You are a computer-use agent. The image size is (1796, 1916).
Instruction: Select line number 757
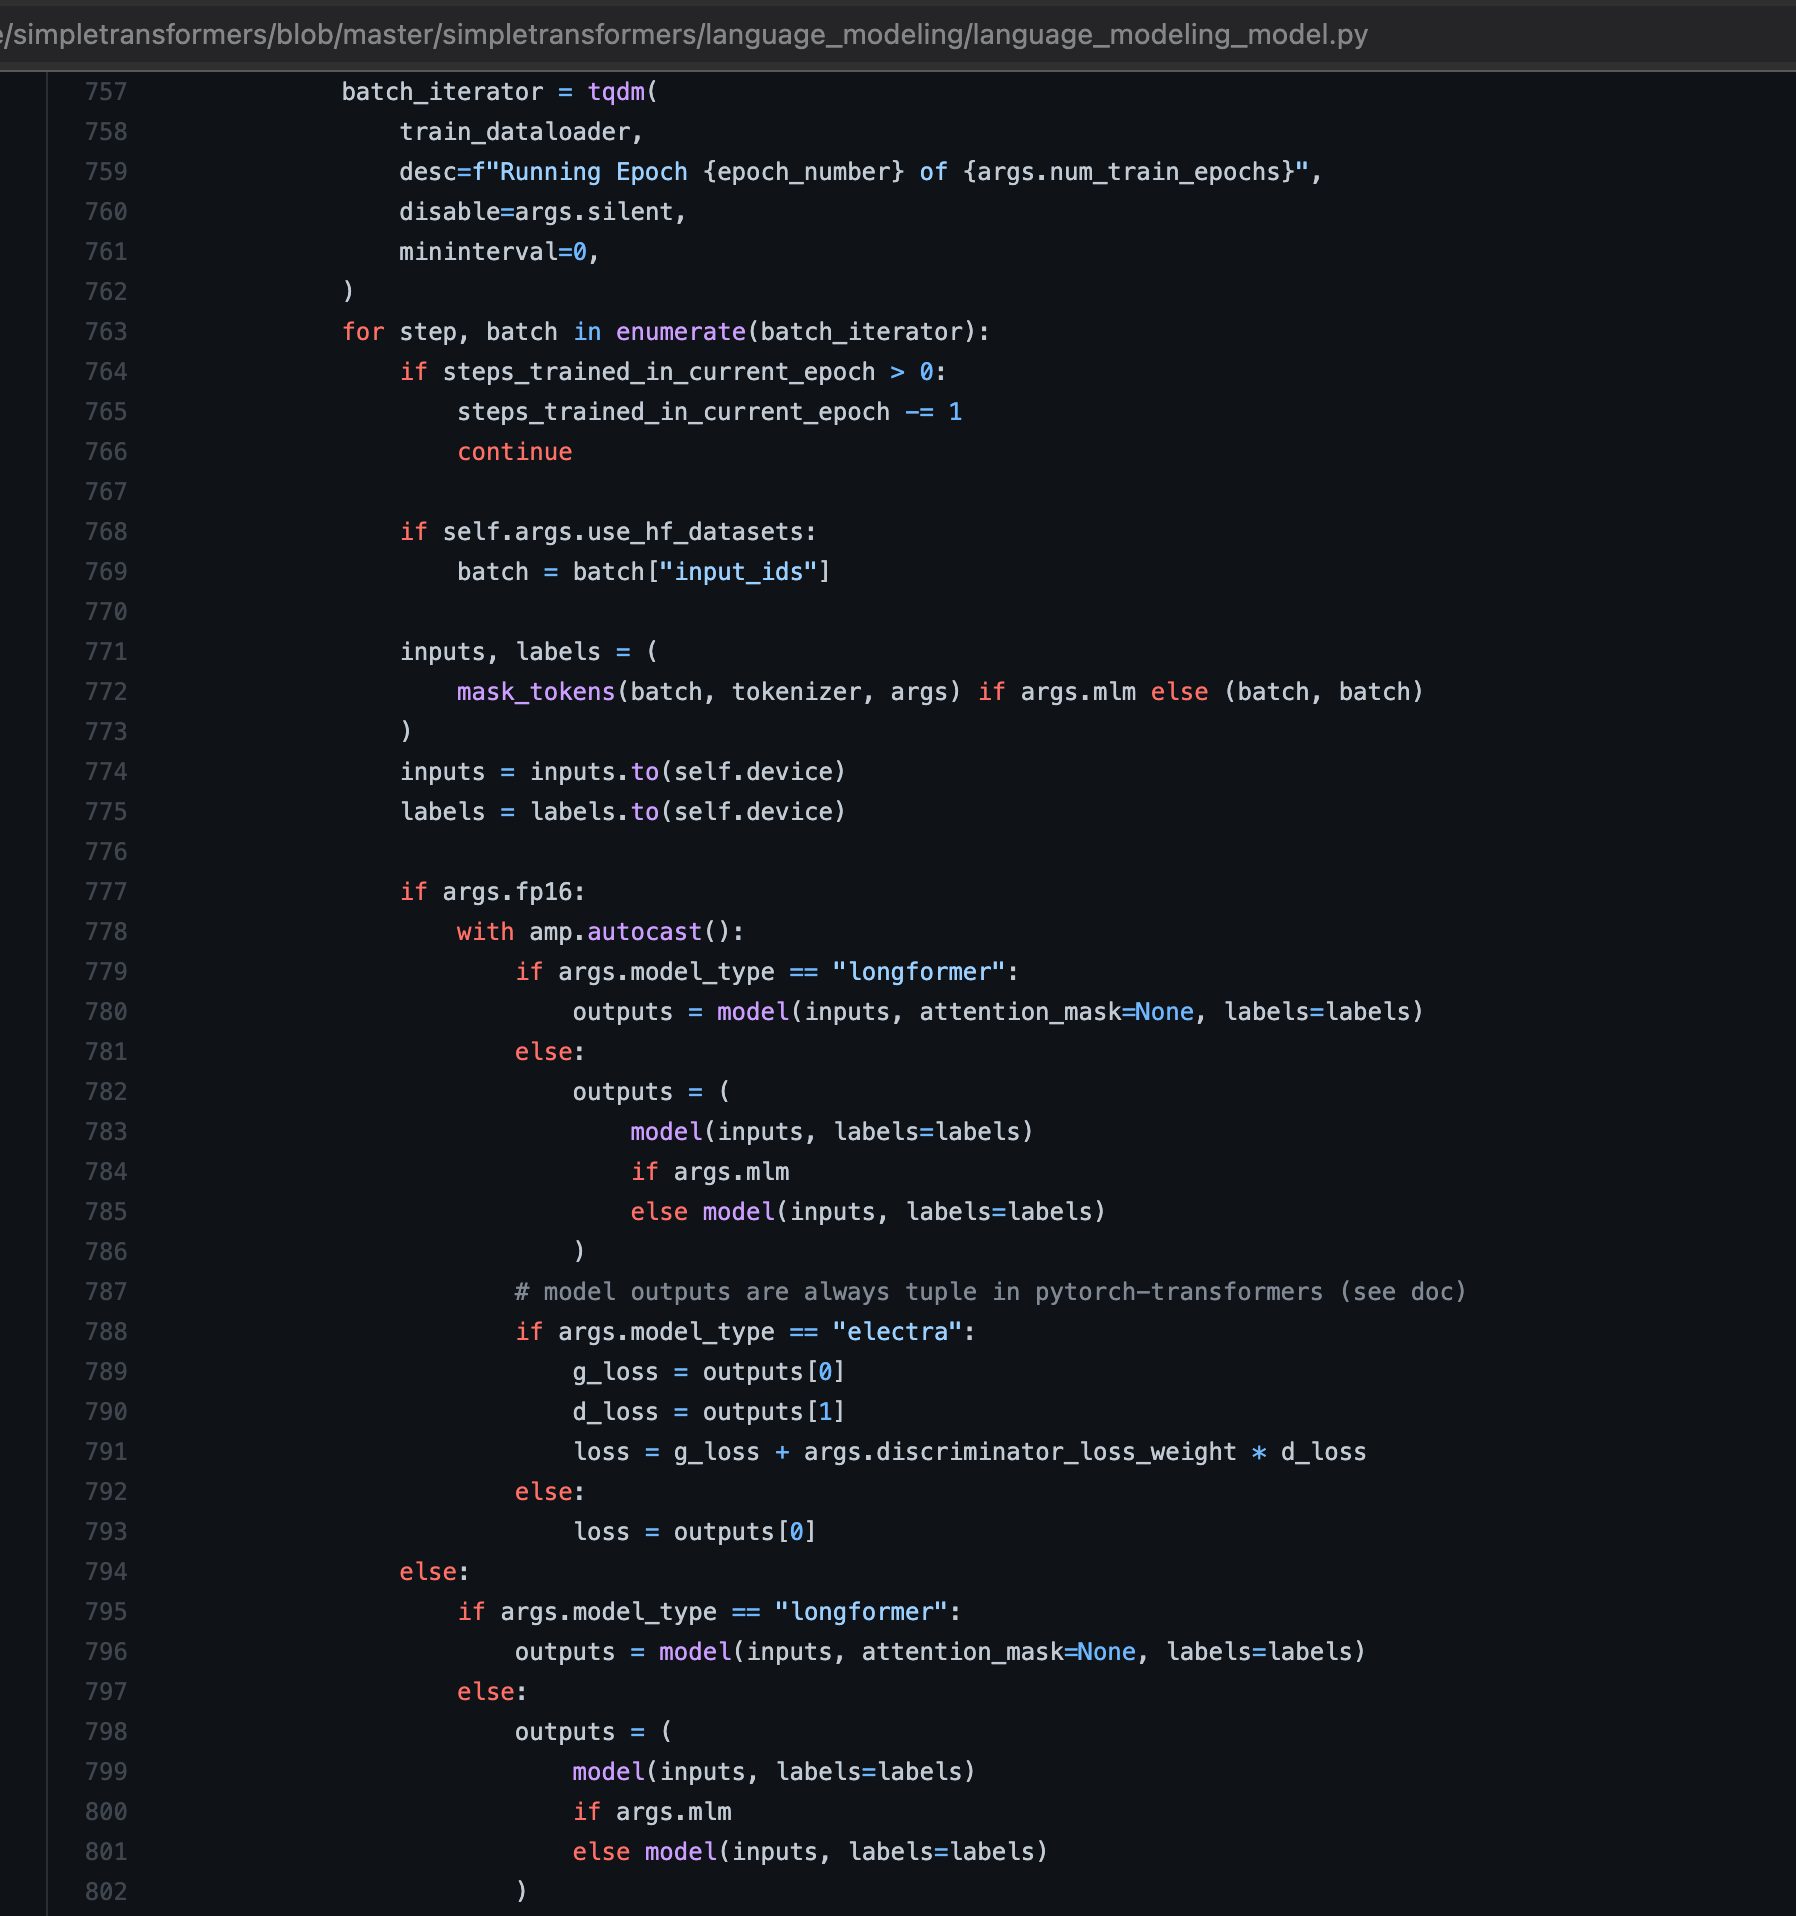coord(106,91)
